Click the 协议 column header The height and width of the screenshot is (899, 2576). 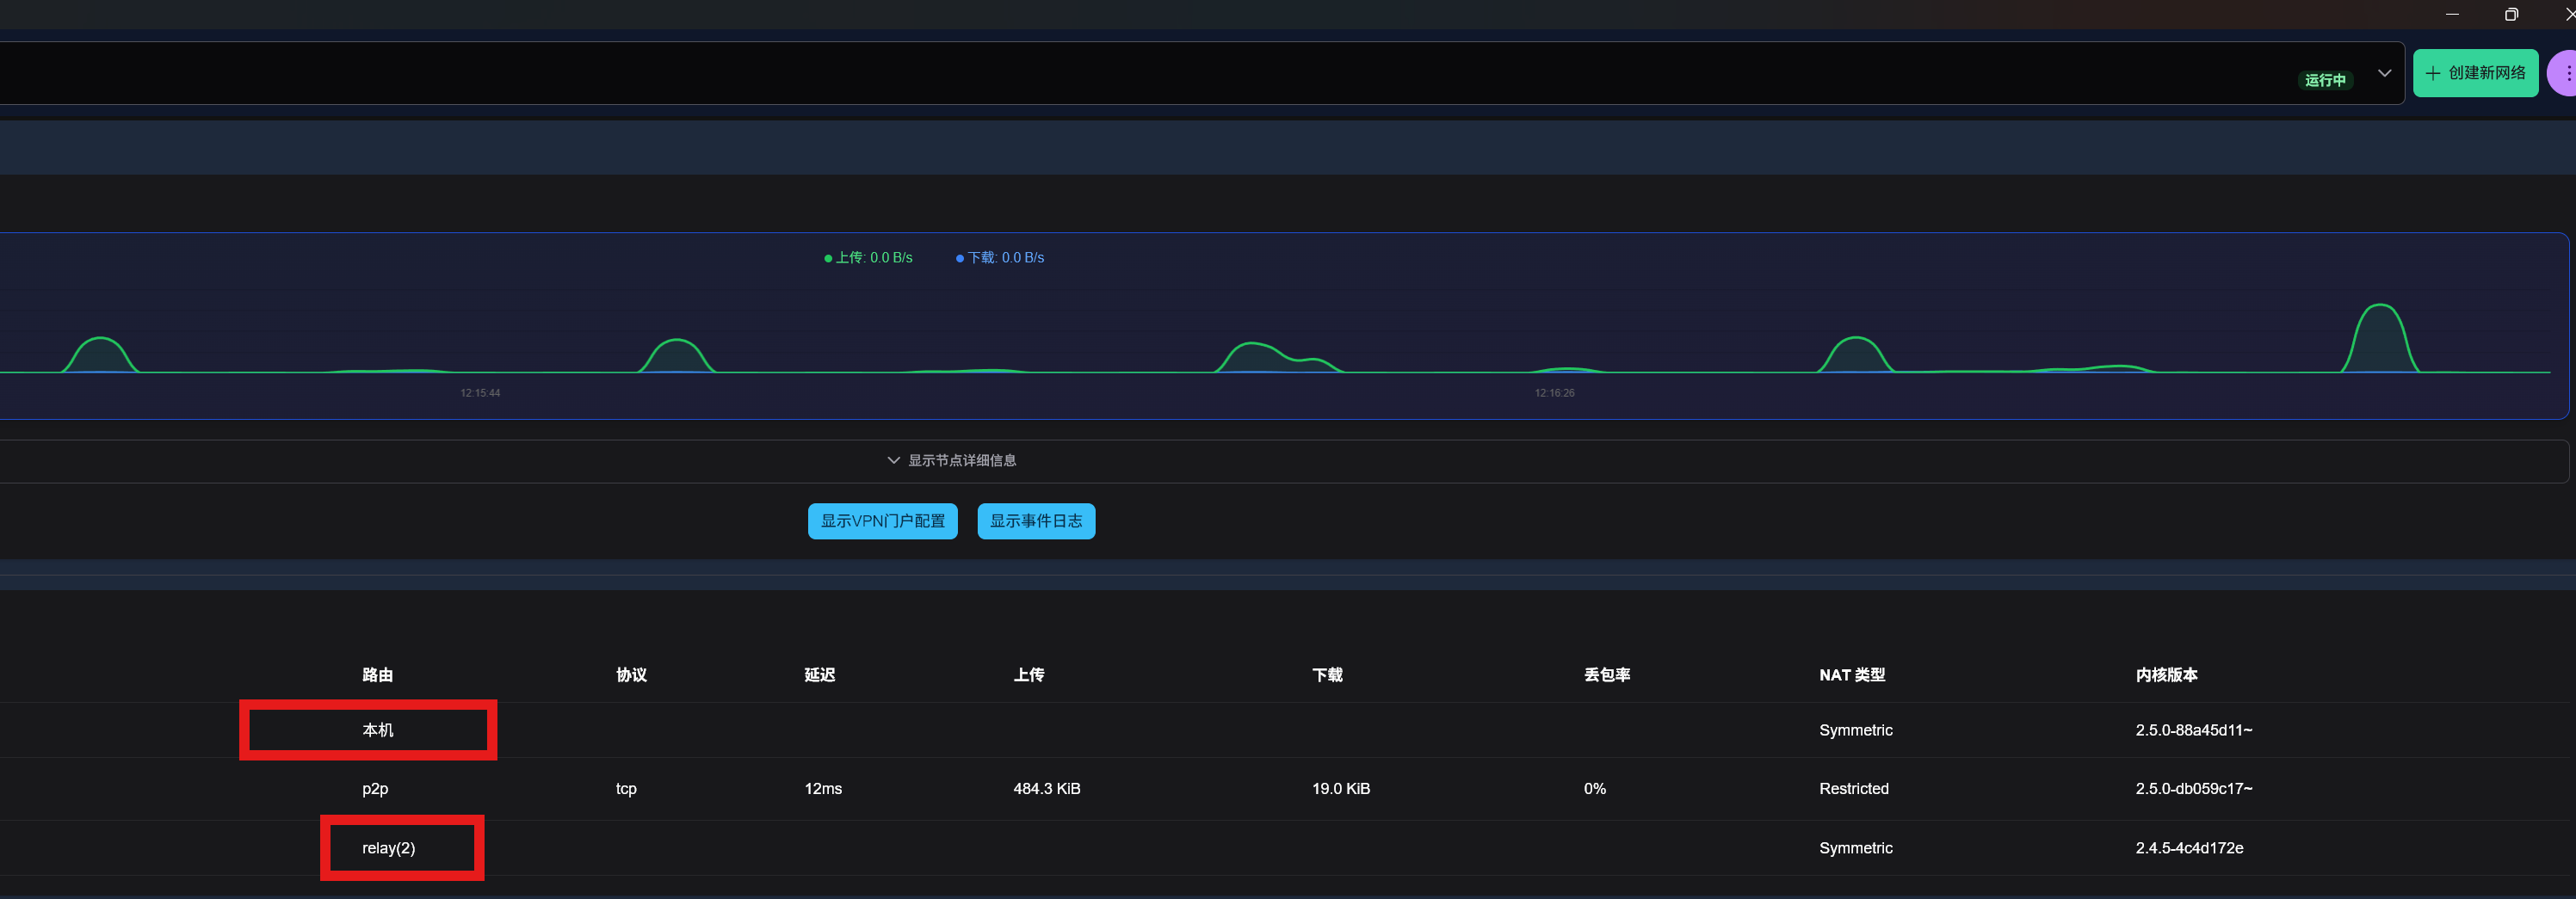pyautogui.click(x=631, y=675)
